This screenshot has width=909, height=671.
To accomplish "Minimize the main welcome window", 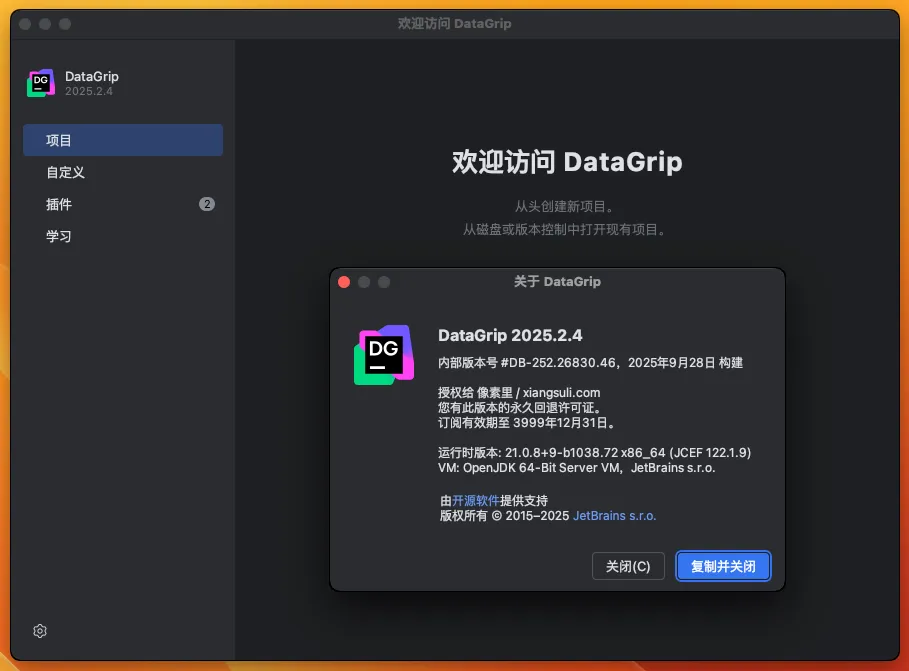I will pos(45,23).
